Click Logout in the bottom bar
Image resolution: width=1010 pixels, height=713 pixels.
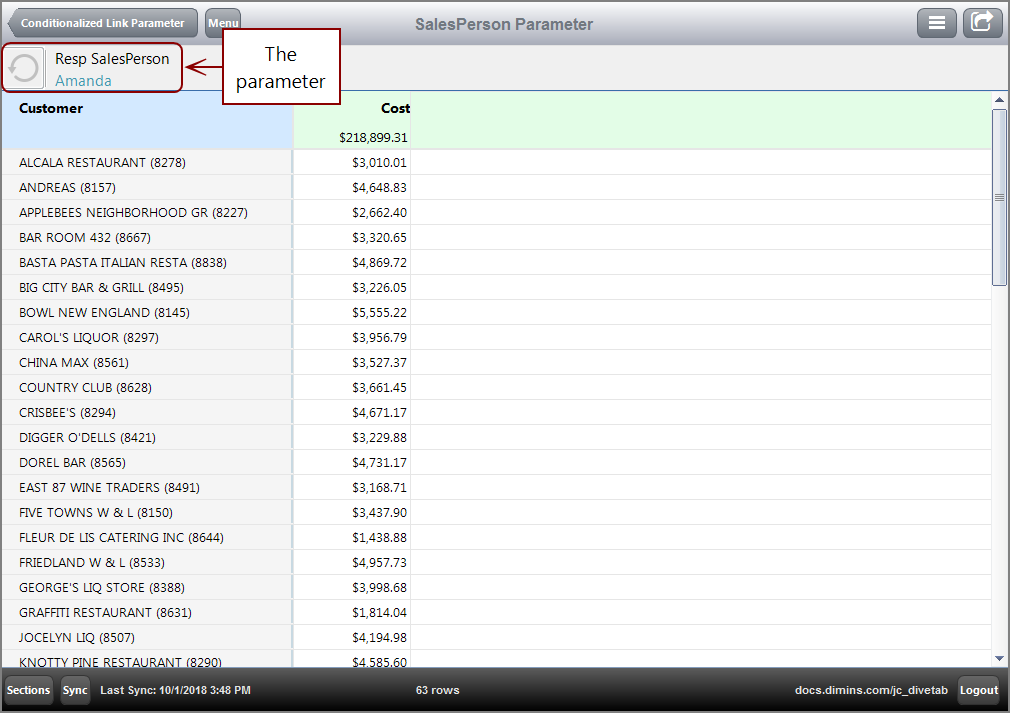978,690
